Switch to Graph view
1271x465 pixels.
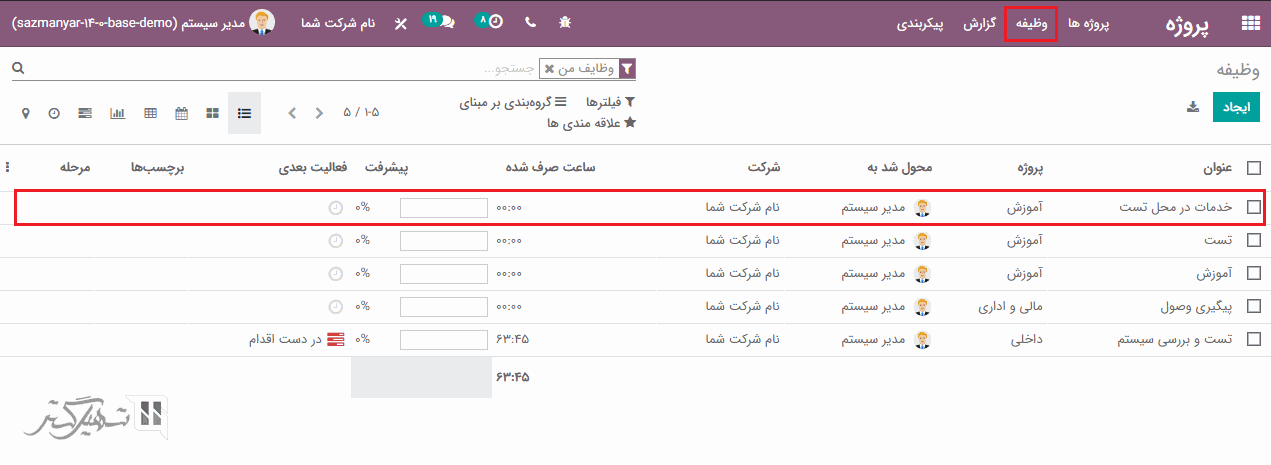[117, 113]
